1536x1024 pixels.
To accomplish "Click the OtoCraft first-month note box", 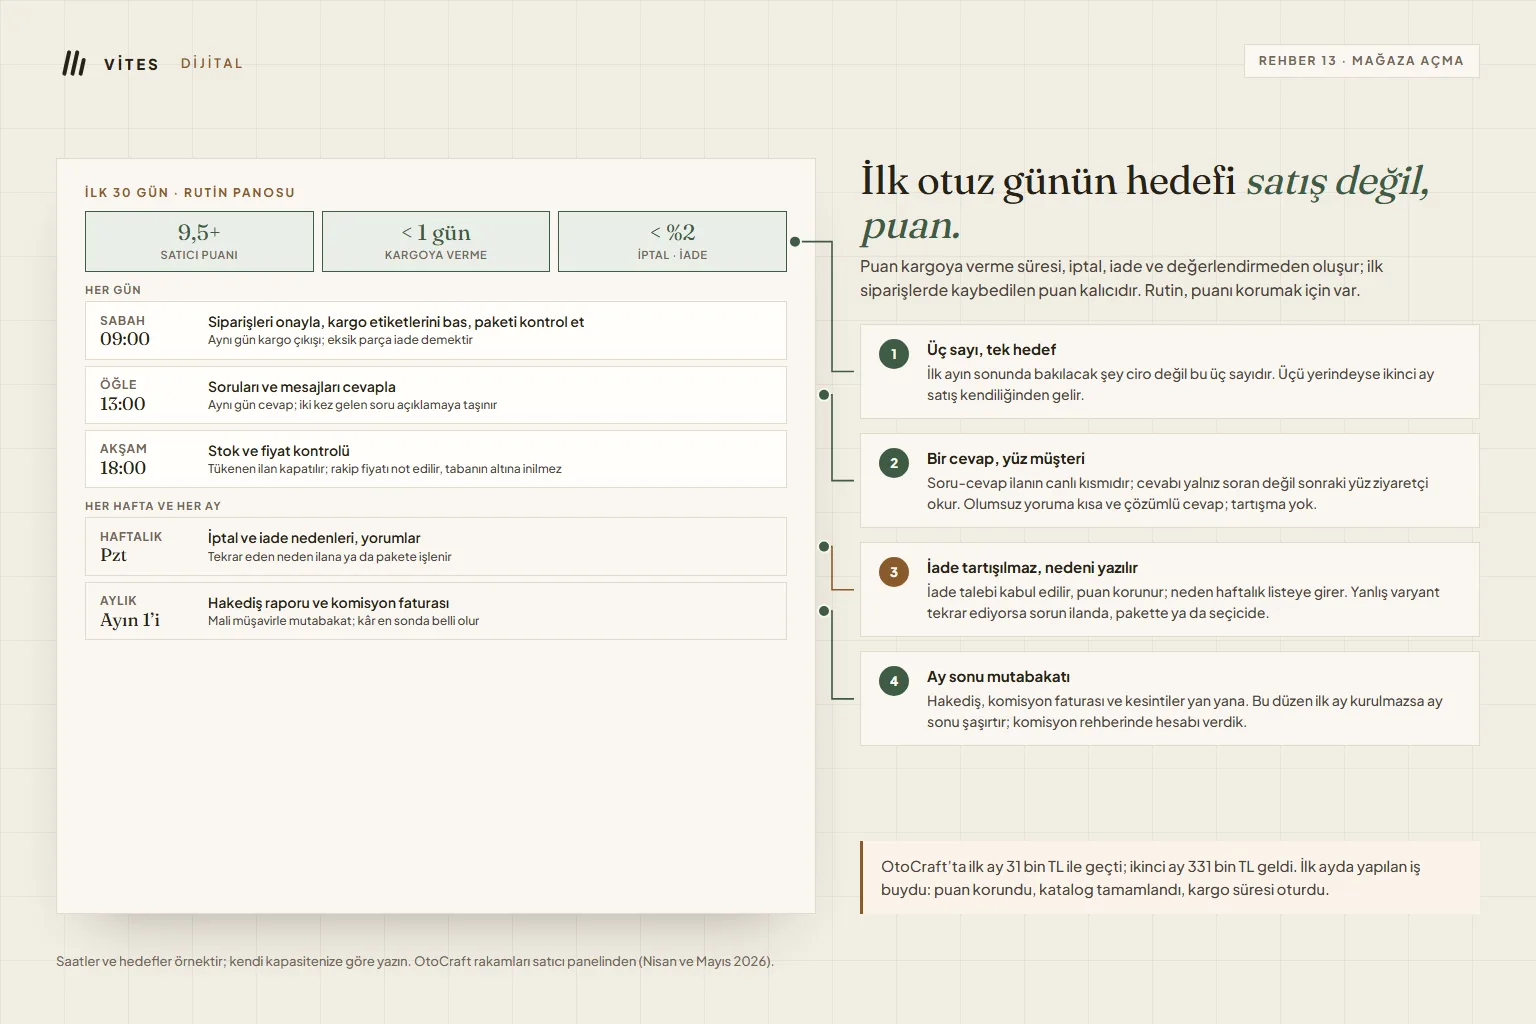I will 1169,878.
